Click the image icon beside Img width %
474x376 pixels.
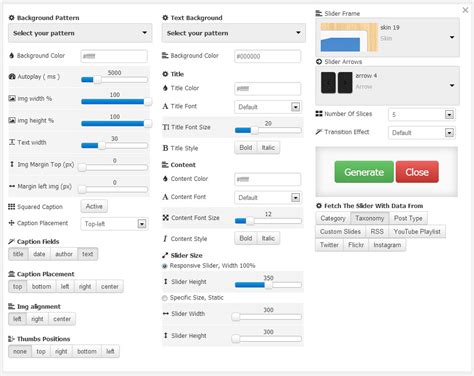tap(12, 99)
